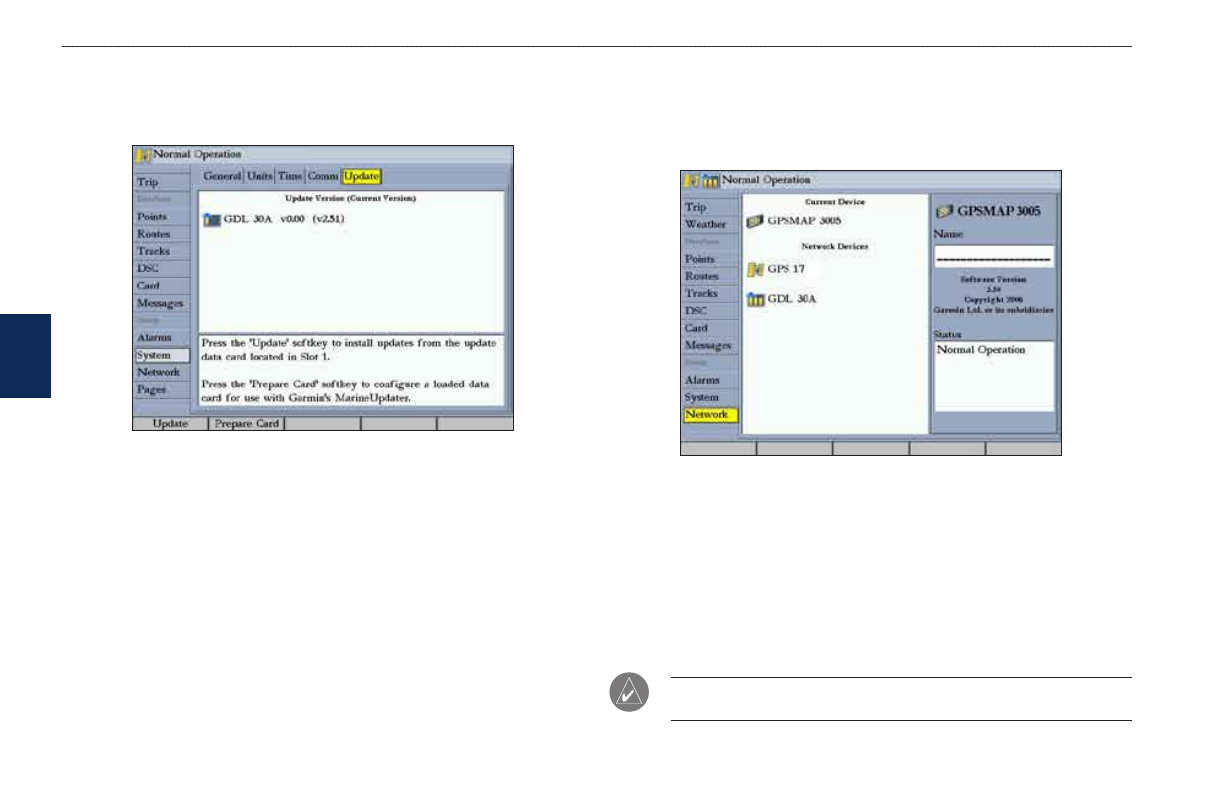The height and width of the screenshot is (796, 1224).
Task: Select Pages in the sidebar
Action: click(162, 389)
